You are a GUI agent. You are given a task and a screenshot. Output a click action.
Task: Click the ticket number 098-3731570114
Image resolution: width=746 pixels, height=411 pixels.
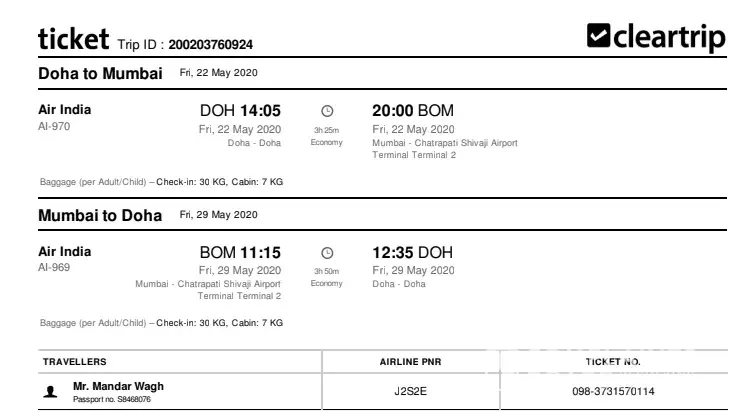pyautogui.click(x=613, y=391)
